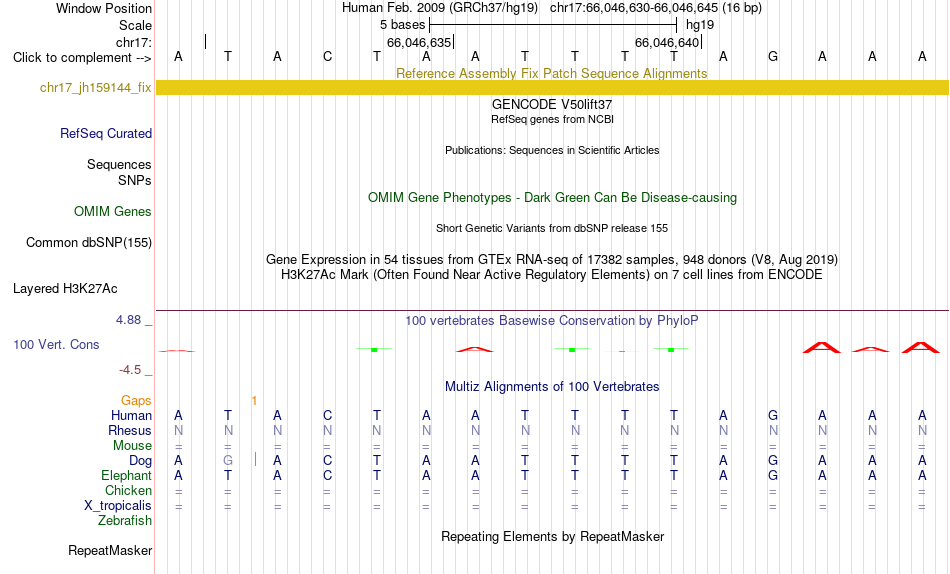Screen dimensions: 950x574
Task: Click the 5 bases scale bar
Action: [553, 25]
